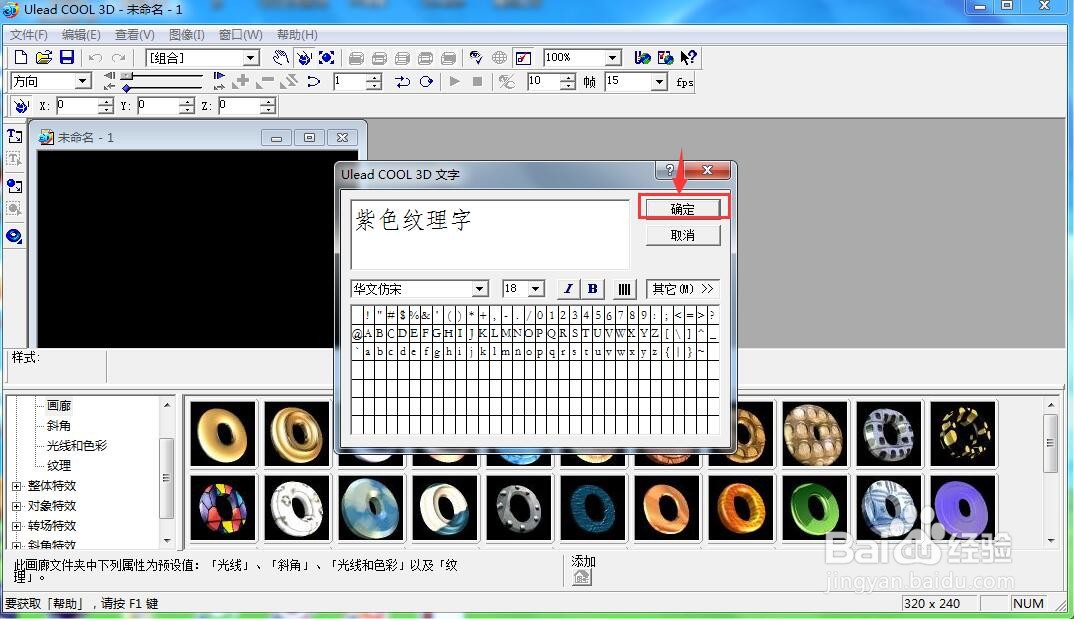Click the Reverse animation icon
This screenshot has height=619, width=1074.
290,81
